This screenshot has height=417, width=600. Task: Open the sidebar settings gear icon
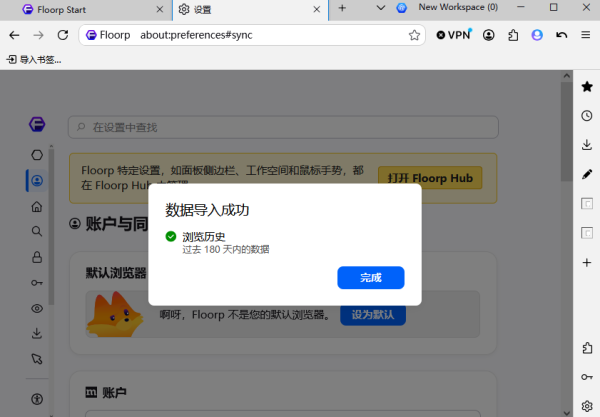(587, 406)
